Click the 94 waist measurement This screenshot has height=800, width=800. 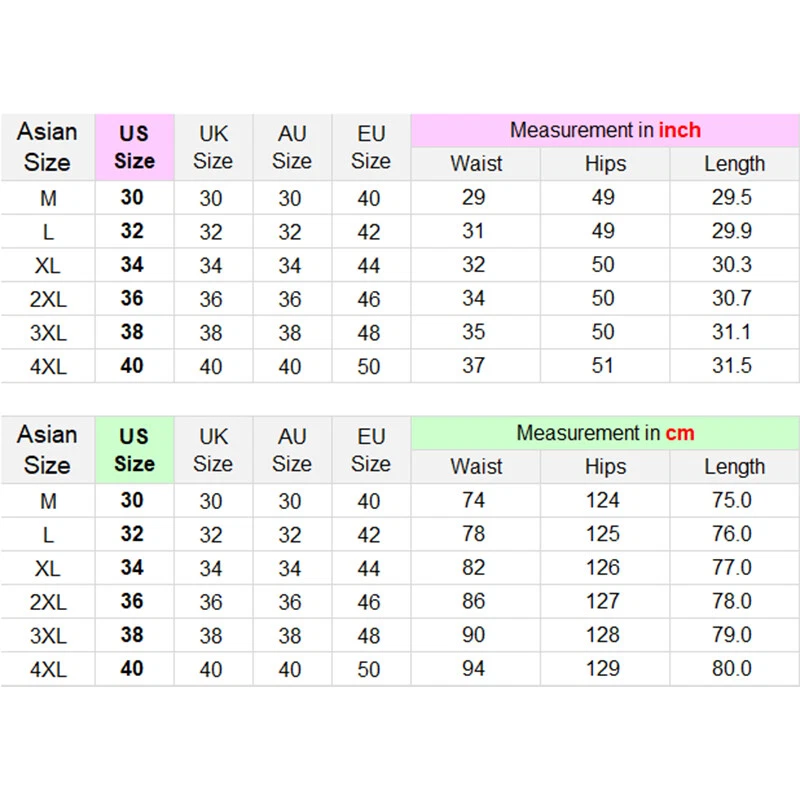tap(474, 668)
